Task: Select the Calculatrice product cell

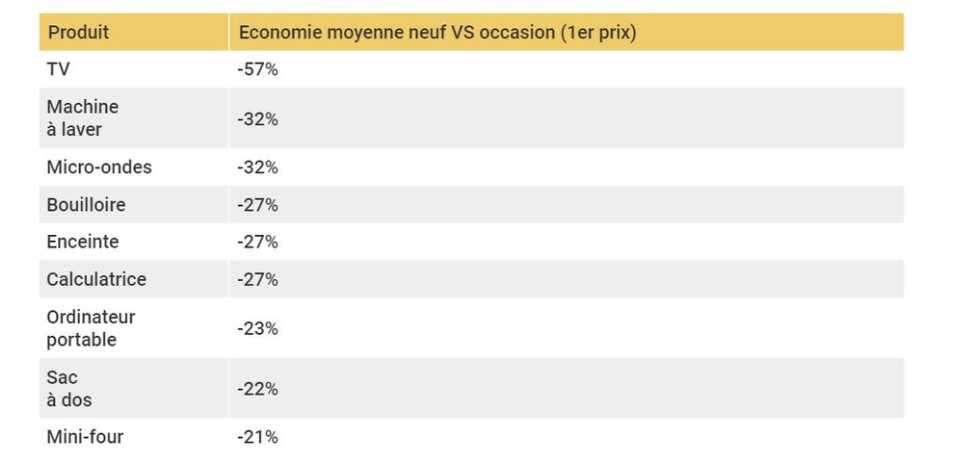Action: click(96, 279)
